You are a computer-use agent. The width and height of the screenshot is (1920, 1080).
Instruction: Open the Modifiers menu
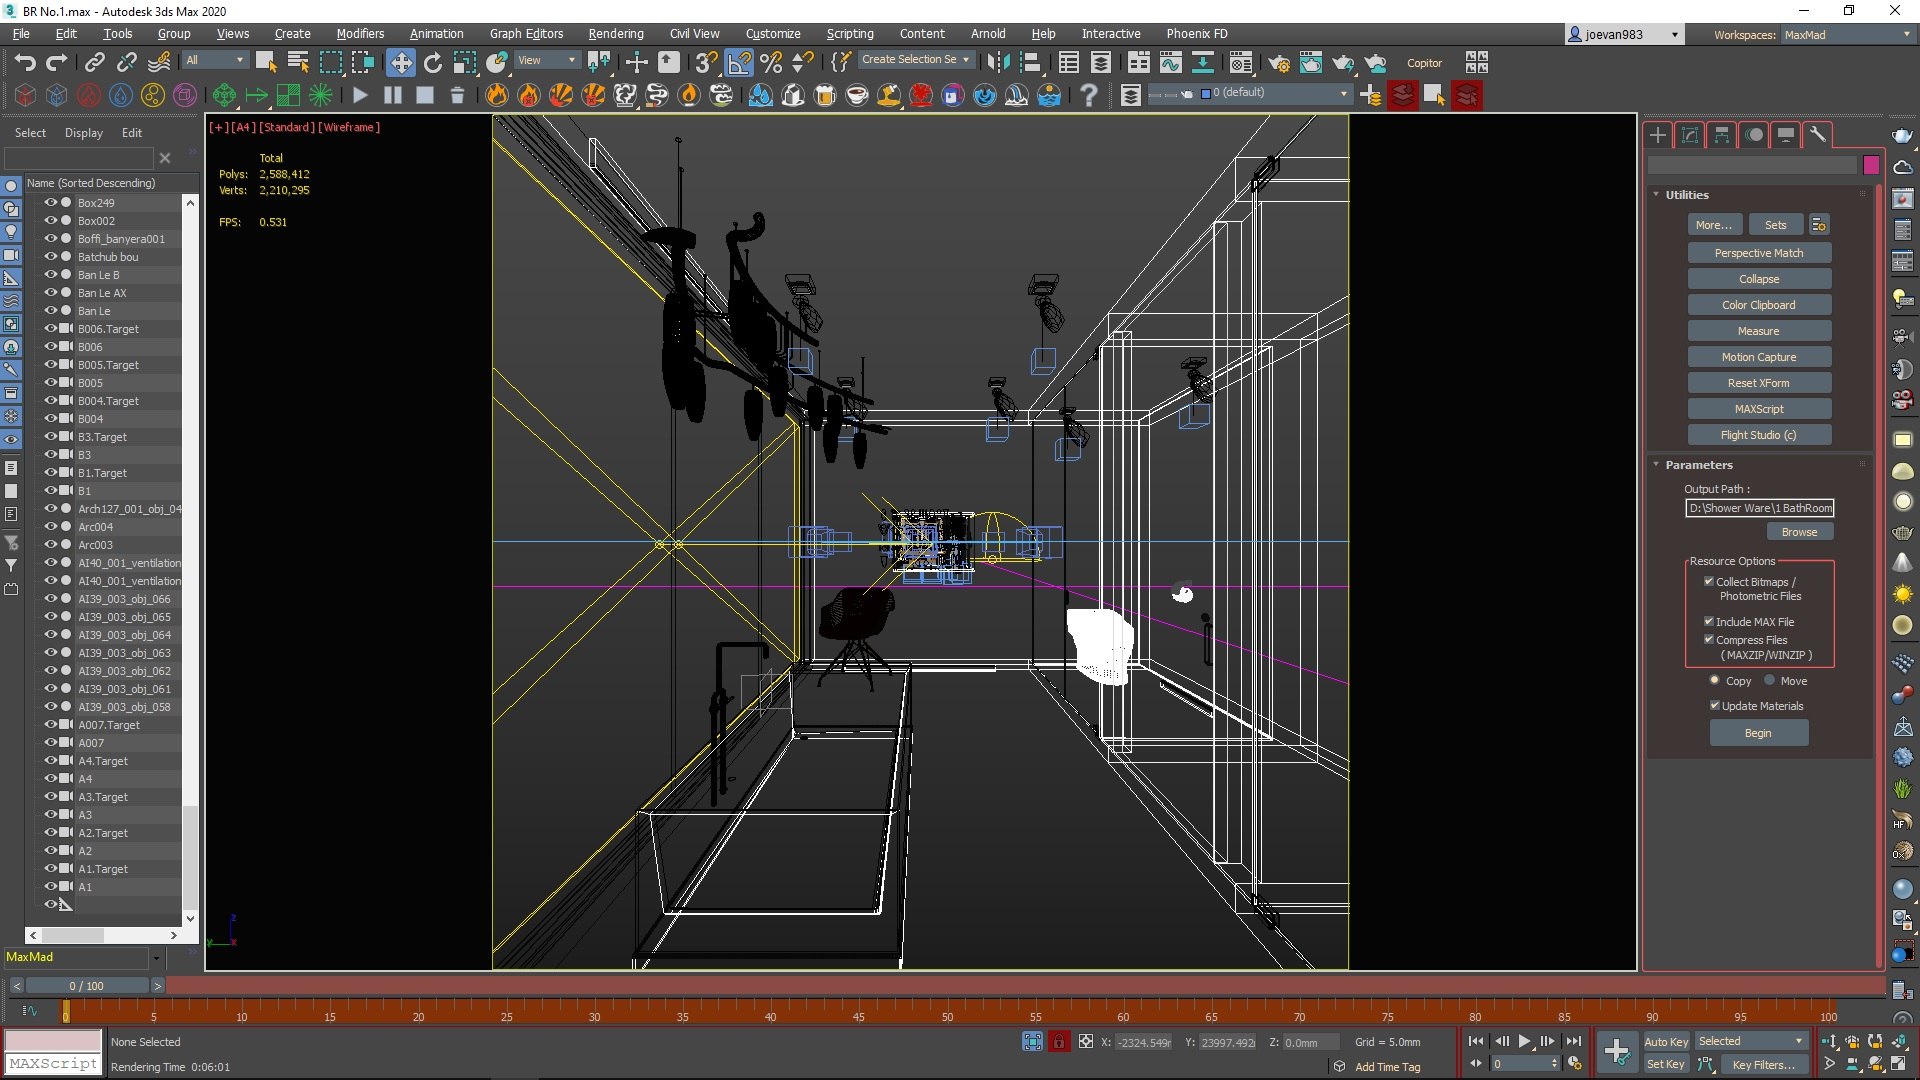[x=360, y=34]
